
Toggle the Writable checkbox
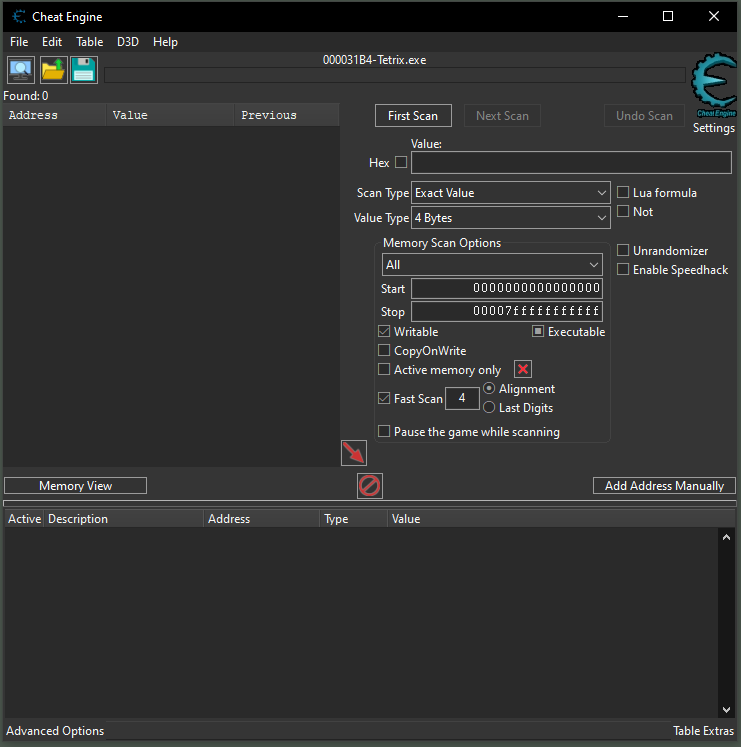pyautogui.click(x=384, y=332)
